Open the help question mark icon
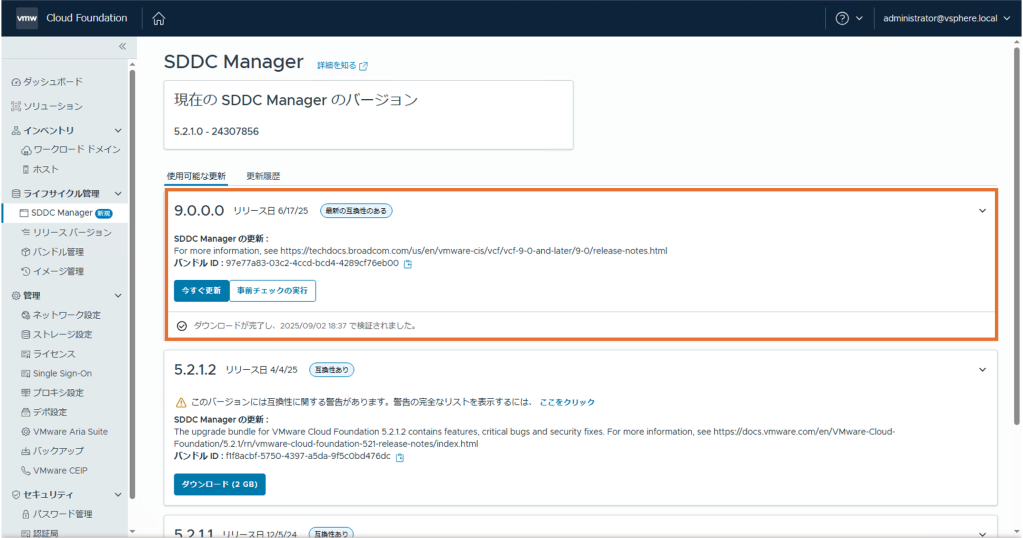The height and width of the screenshot is (538, 1023). pos(842,18)
